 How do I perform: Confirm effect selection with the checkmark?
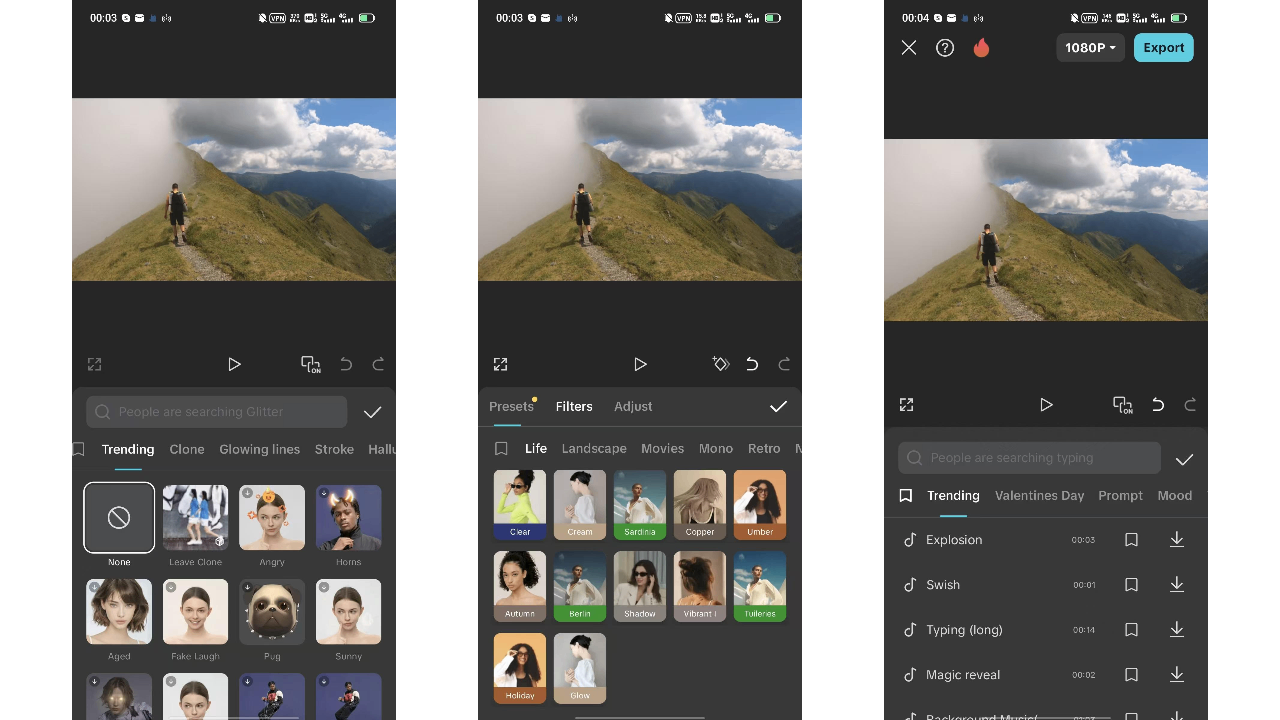coord(373,412)
